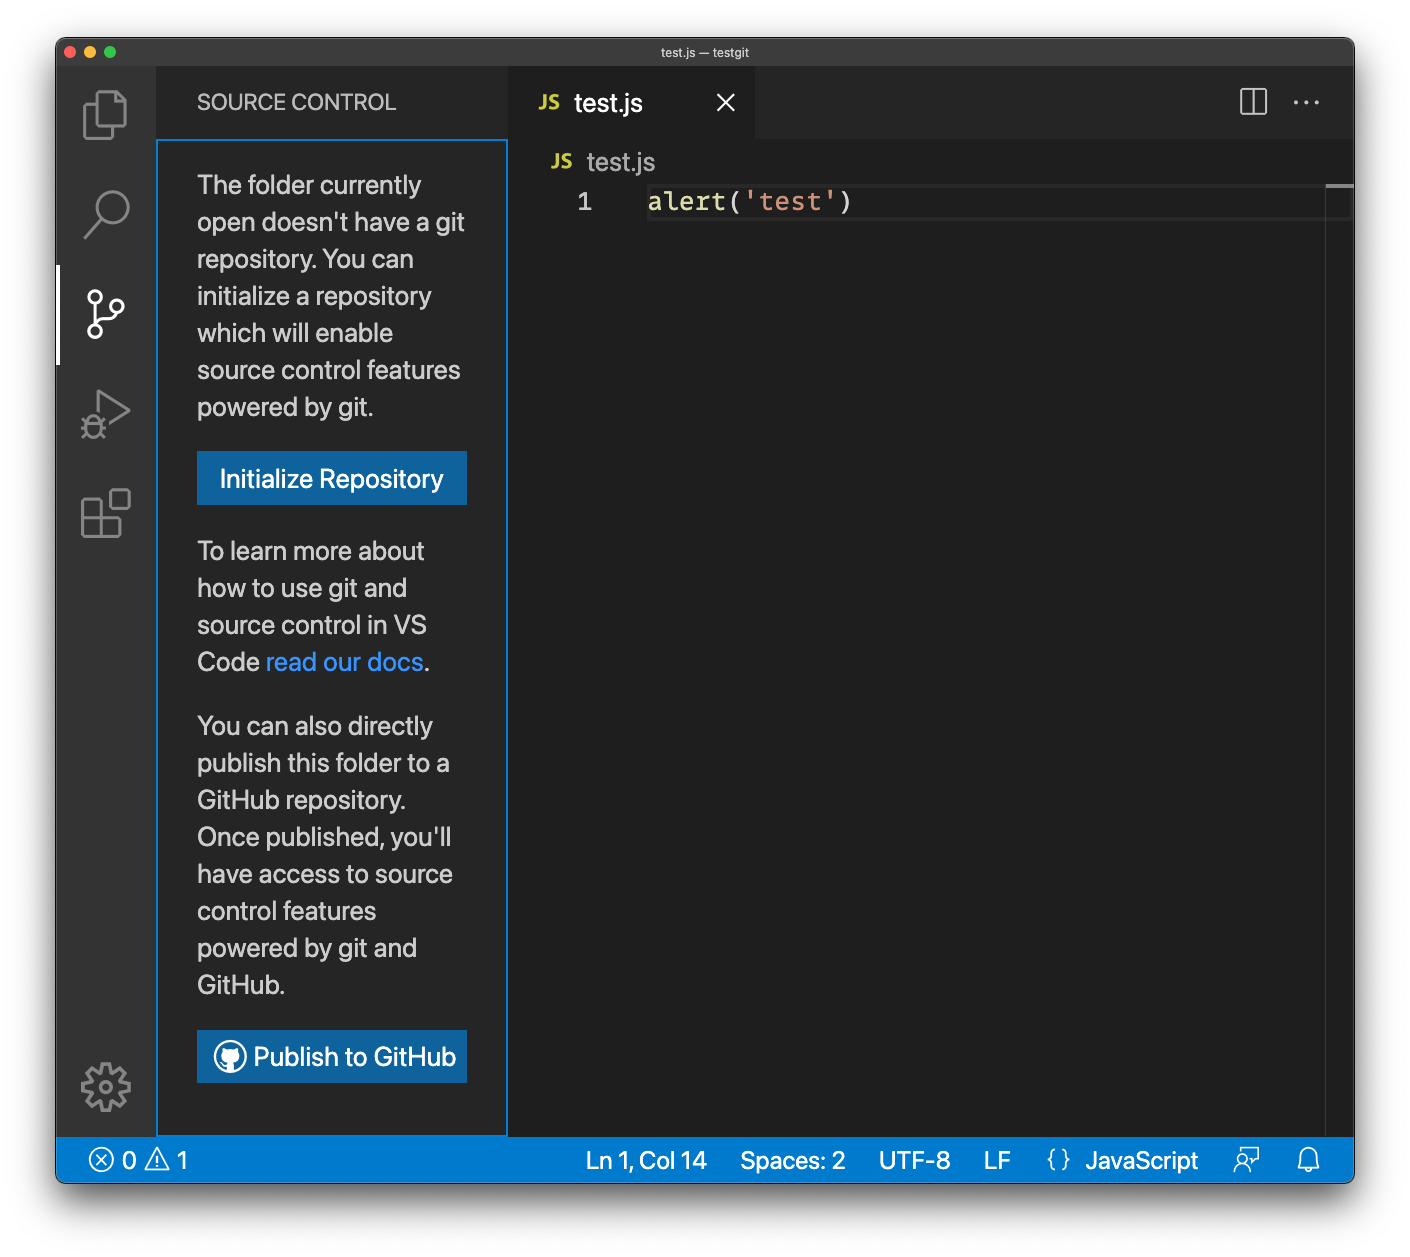This screenshot has width=1410, height=1257.
Task: Open the Explorer view
Action: click(x=104, y=114)
